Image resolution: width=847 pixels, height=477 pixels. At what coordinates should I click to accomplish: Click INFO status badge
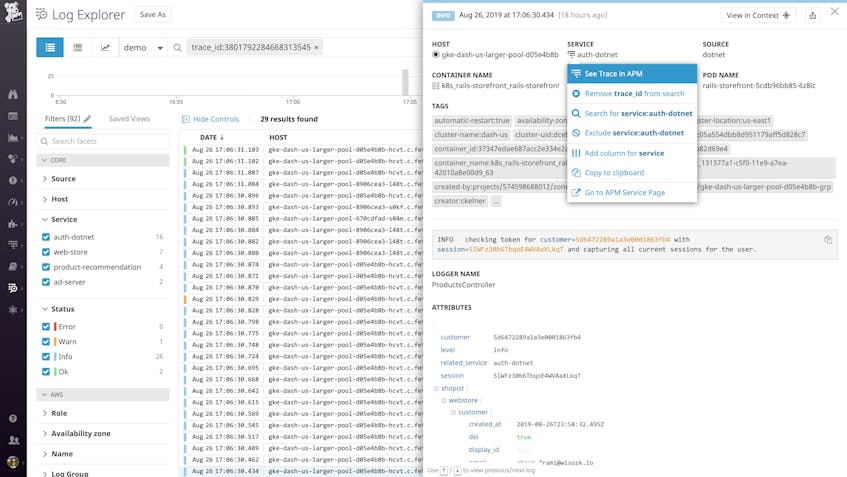pyautogui.click(x=443, y=16)
